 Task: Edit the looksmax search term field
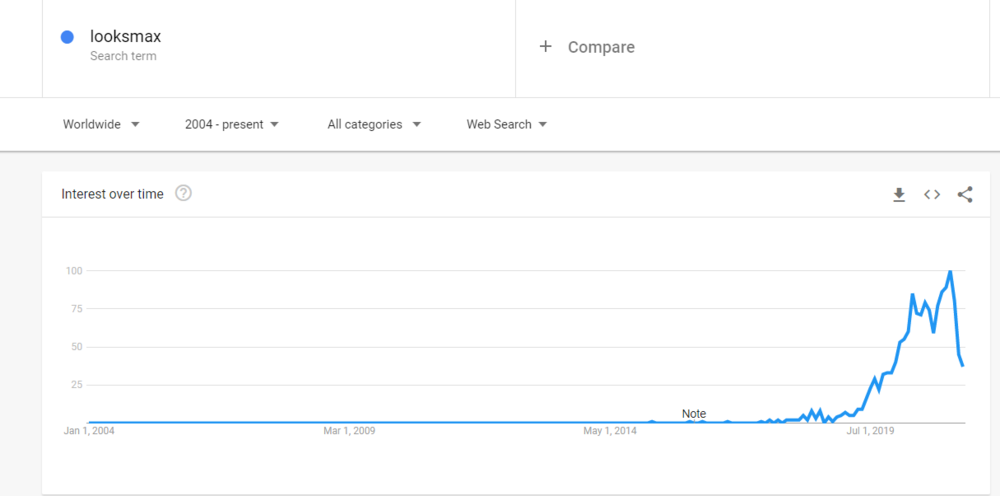point(125,37)
